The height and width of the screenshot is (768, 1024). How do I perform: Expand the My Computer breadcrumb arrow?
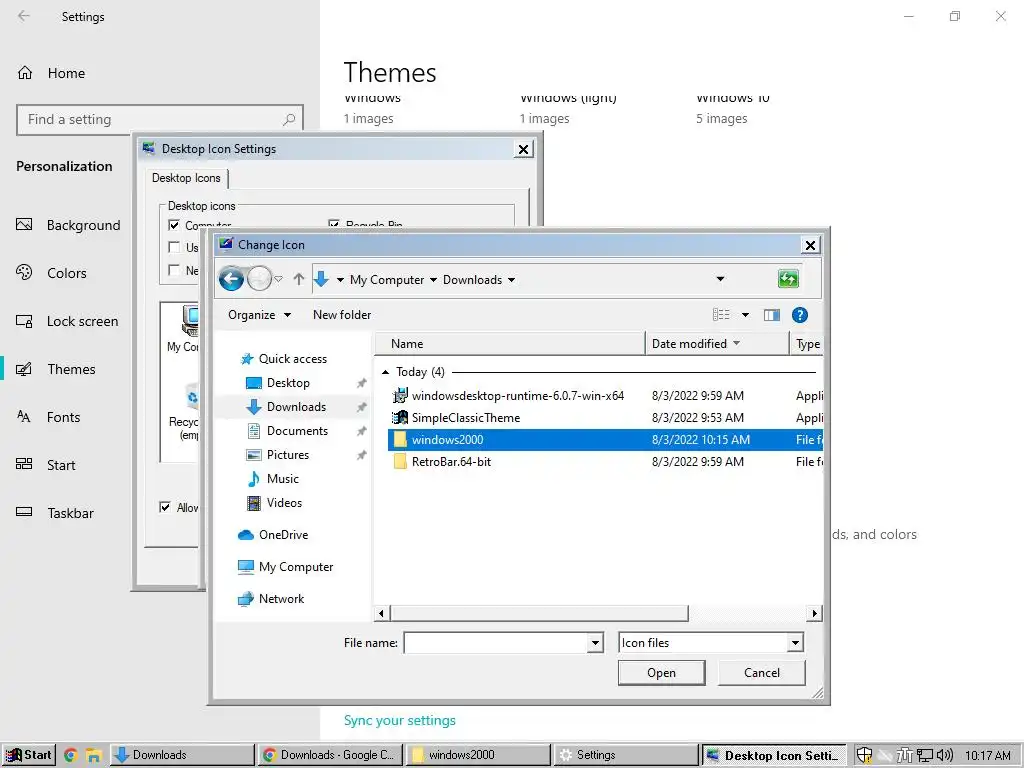[x=433, y=280]
